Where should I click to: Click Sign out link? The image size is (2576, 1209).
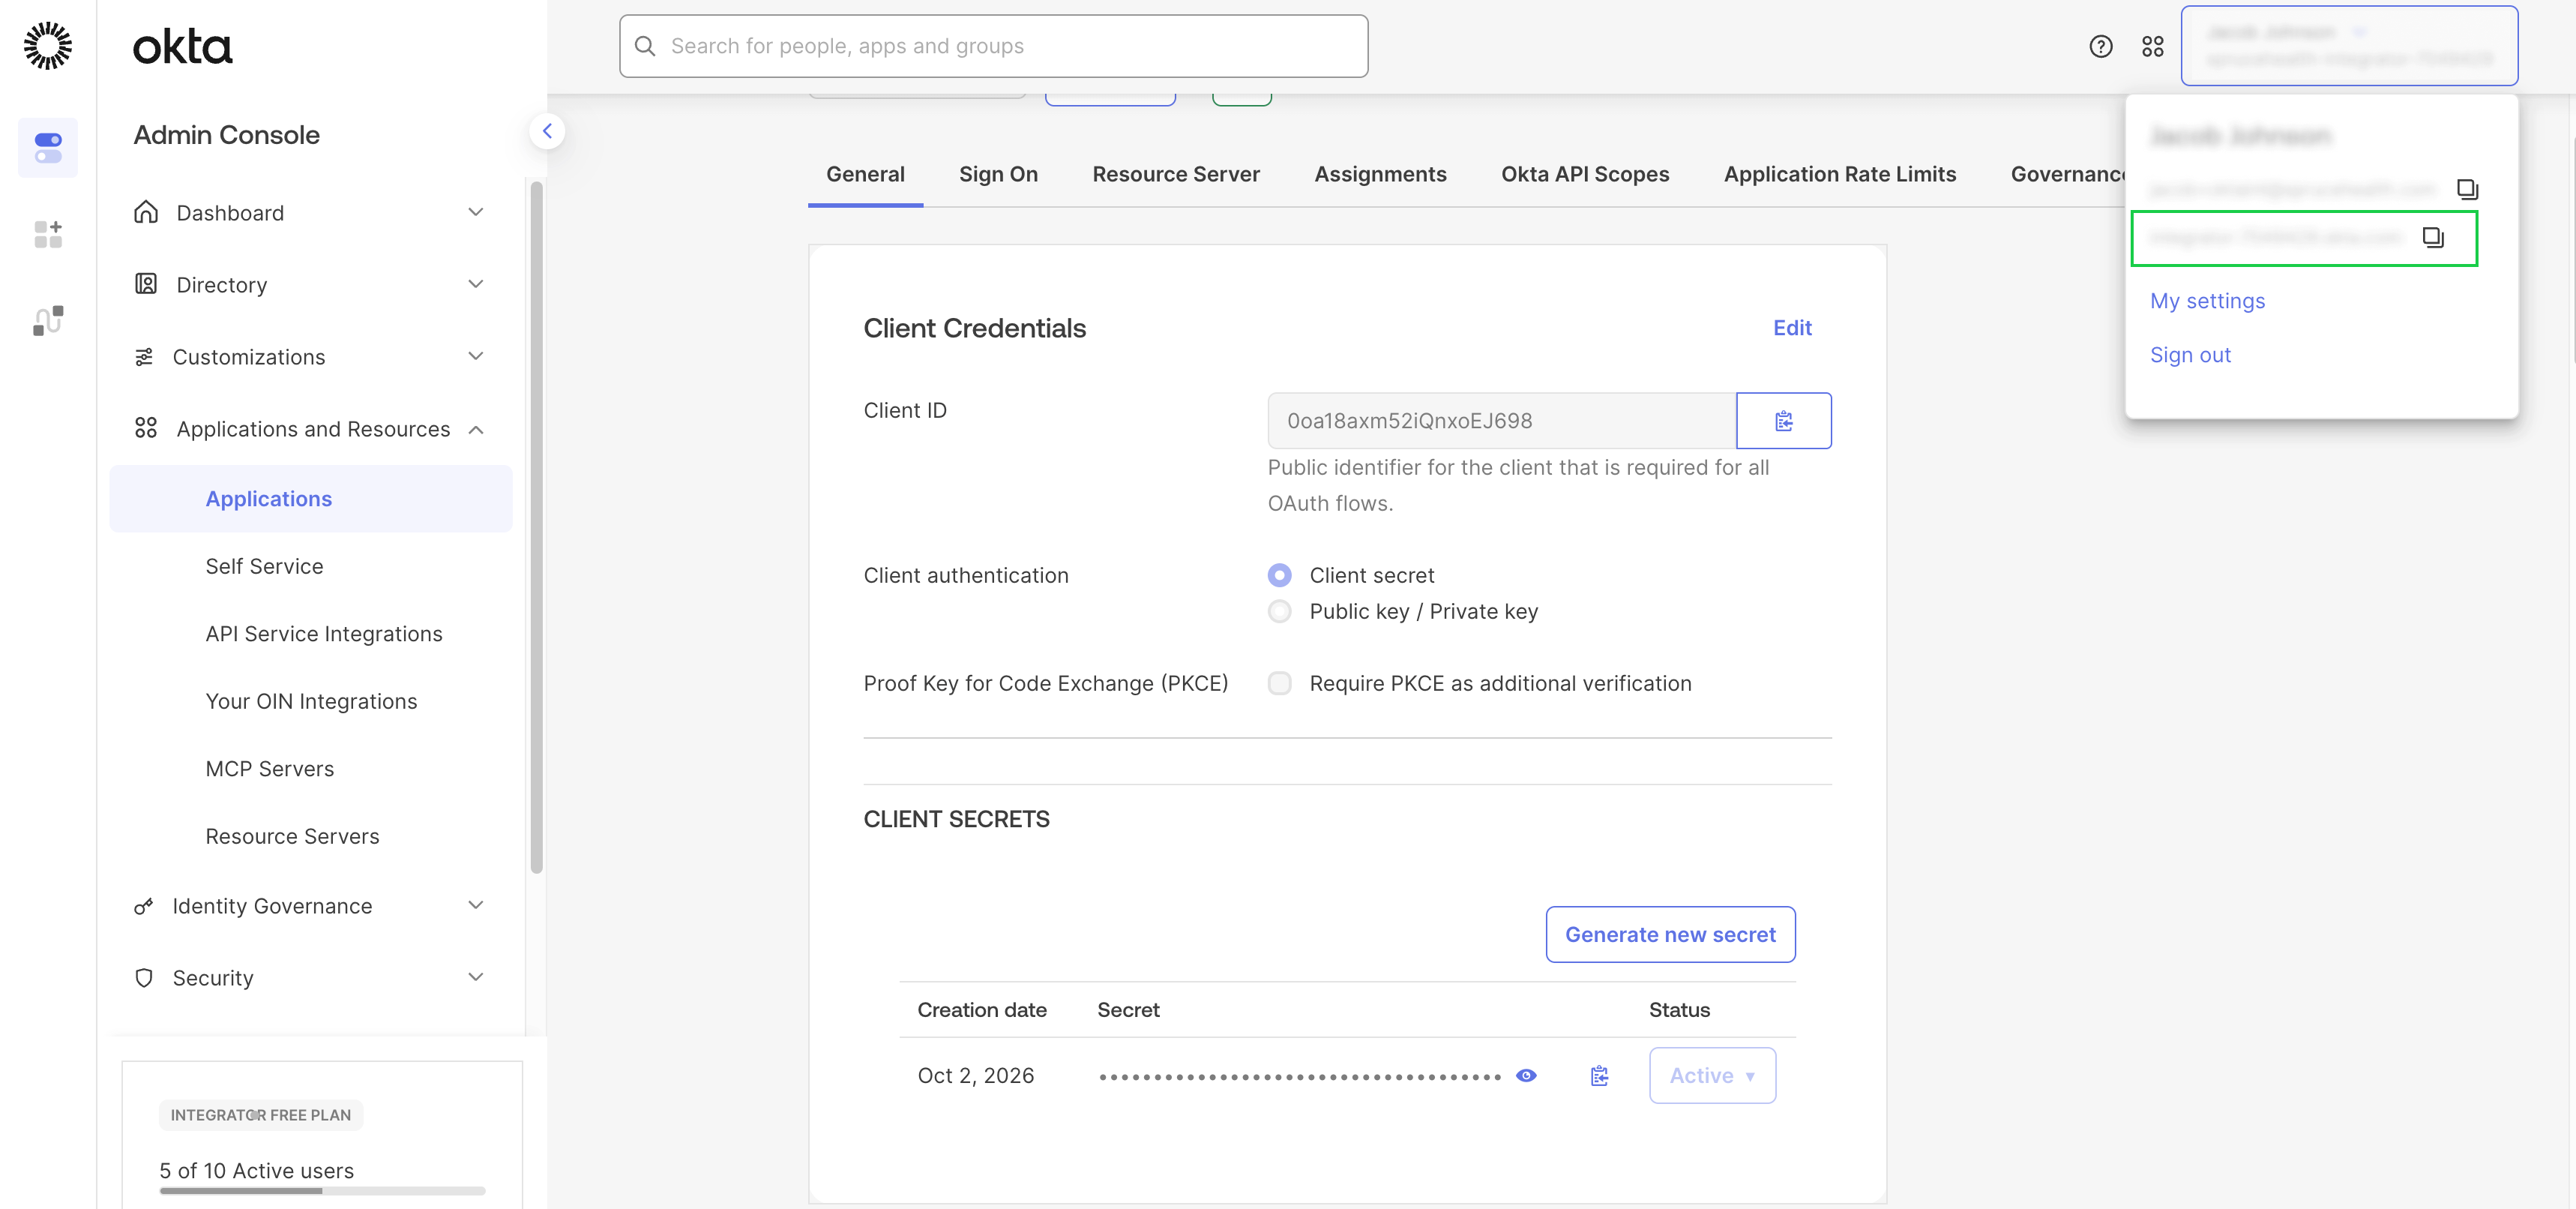tap(2190, 355)
